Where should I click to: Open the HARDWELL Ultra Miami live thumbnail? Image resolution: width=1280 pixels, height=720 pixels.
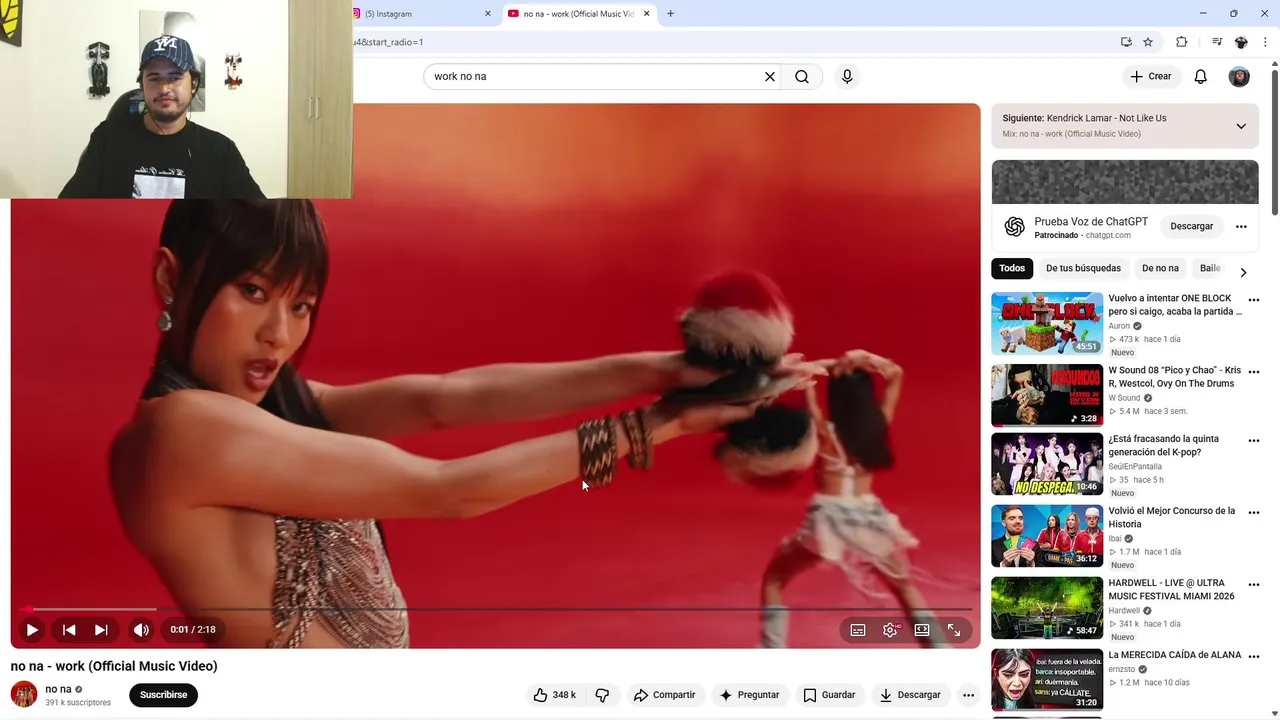(x=1047, y=608)
